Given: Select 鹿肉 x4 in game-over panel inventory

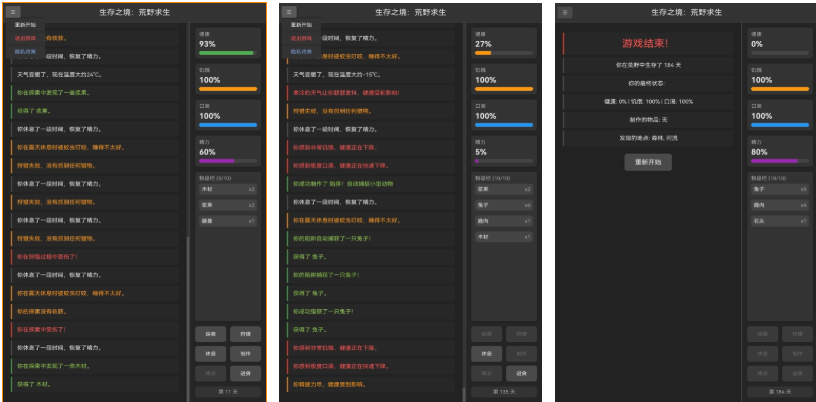Looking at the screenshot, I should click(780, 205).
